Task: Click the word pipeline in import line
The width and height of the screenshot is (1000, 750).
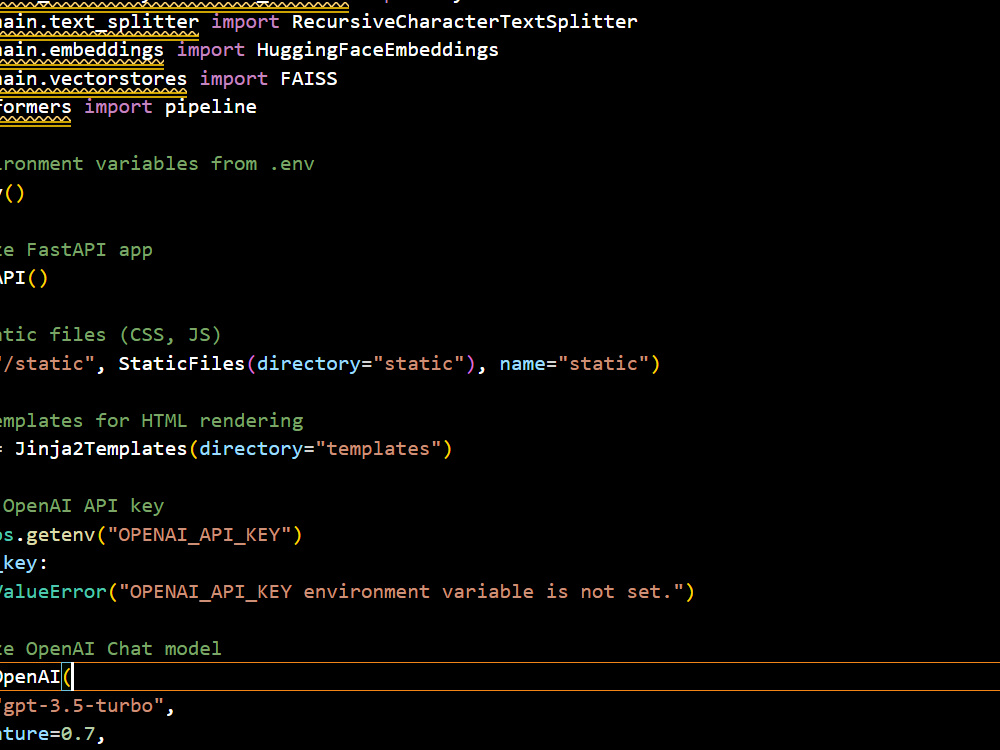Action: 210,107
